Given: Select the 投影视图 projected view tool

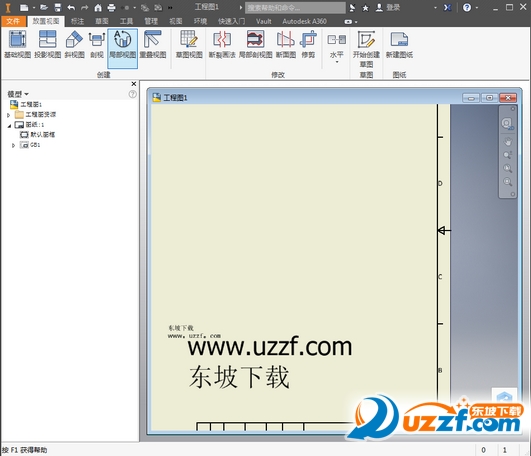Looking at the screenshot, I should click(x=47, y=44).
